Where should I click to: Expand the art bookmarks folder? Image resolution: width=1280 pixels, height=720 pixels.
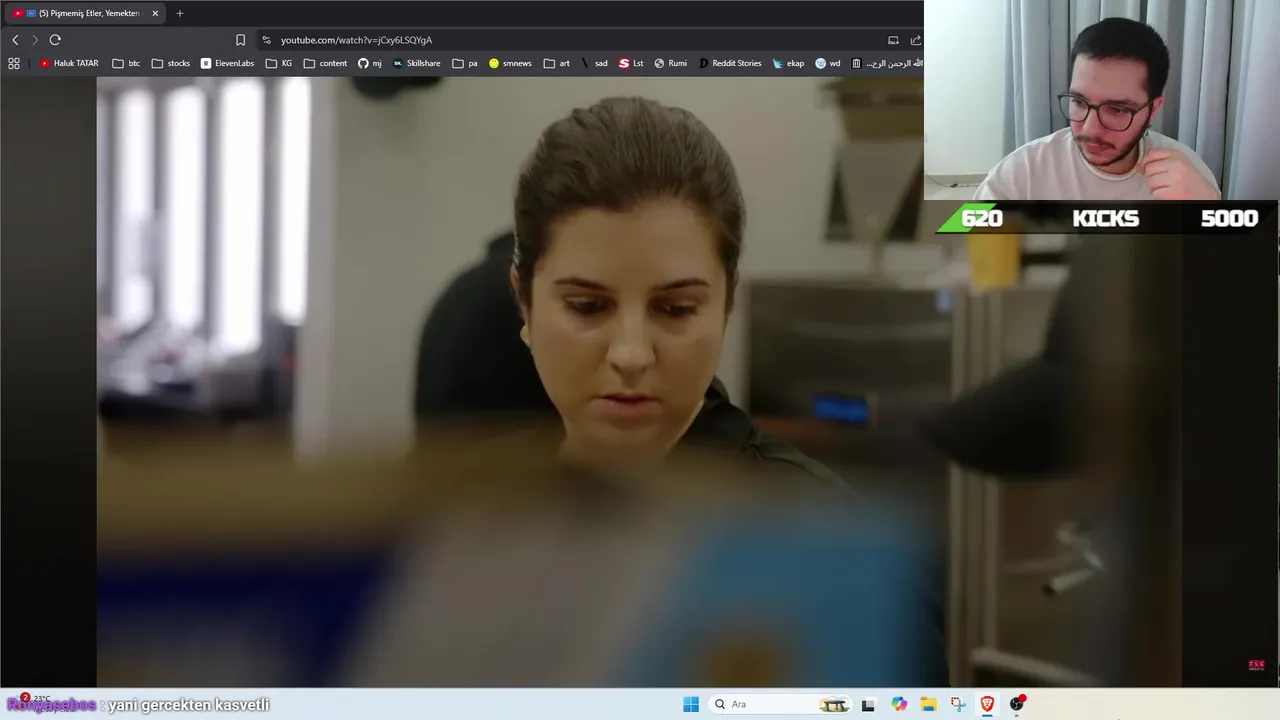click(557, 63)
